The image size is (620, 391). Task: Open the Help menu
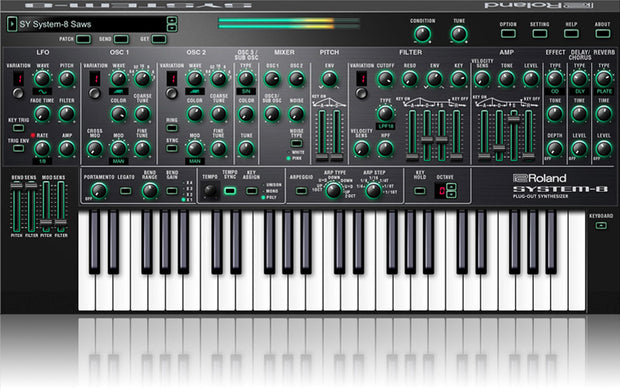571,34
